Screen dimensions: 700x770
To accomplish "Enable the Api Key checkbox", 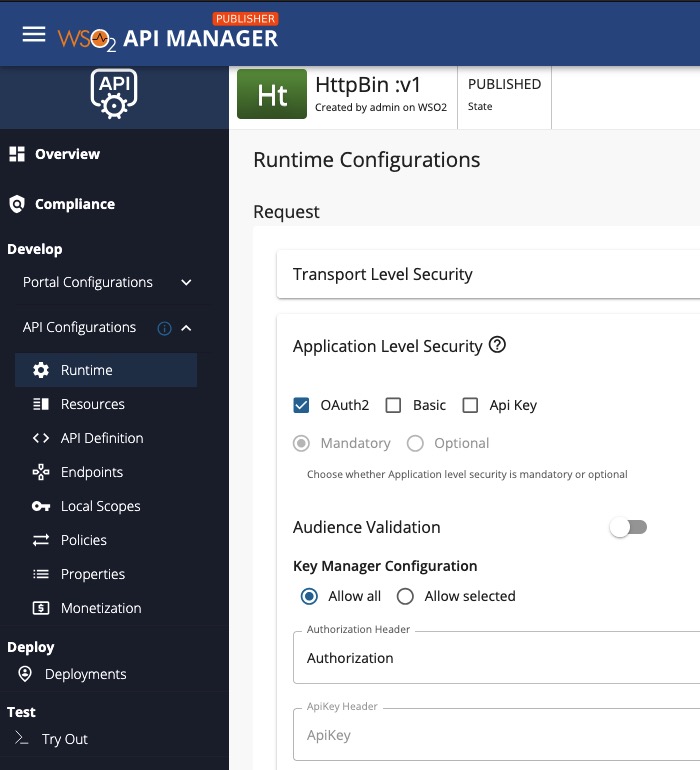I will 470,405.
